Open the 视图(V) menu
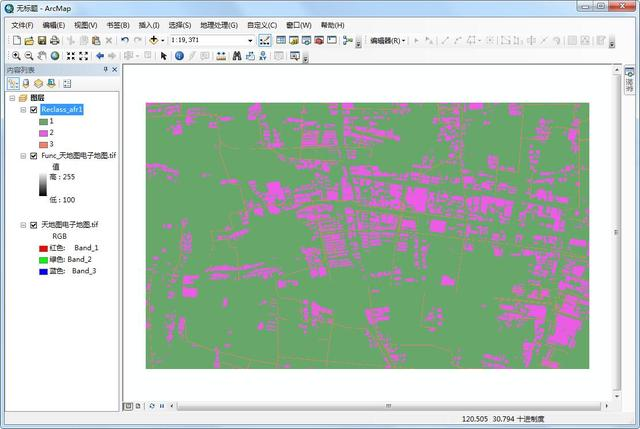The height and width of the screenshot is (429, 640). click(x=85, y=25)
